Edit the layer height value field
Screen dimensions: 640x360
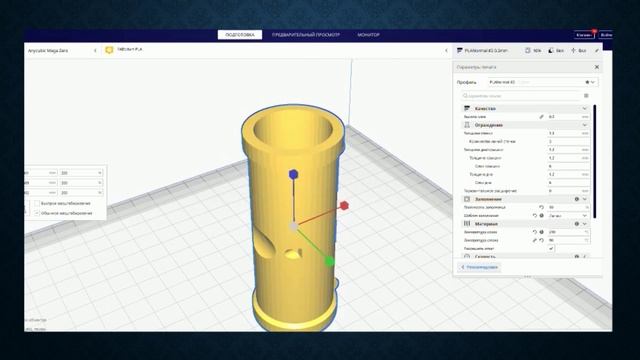[x=568, y=117]
